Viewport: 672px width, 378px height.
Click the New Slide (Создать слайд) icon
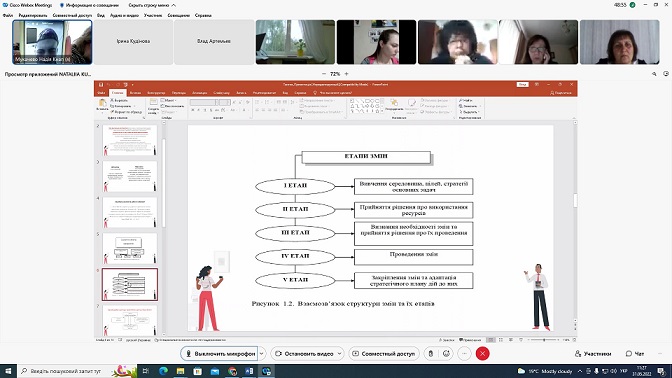click(153, 103)
